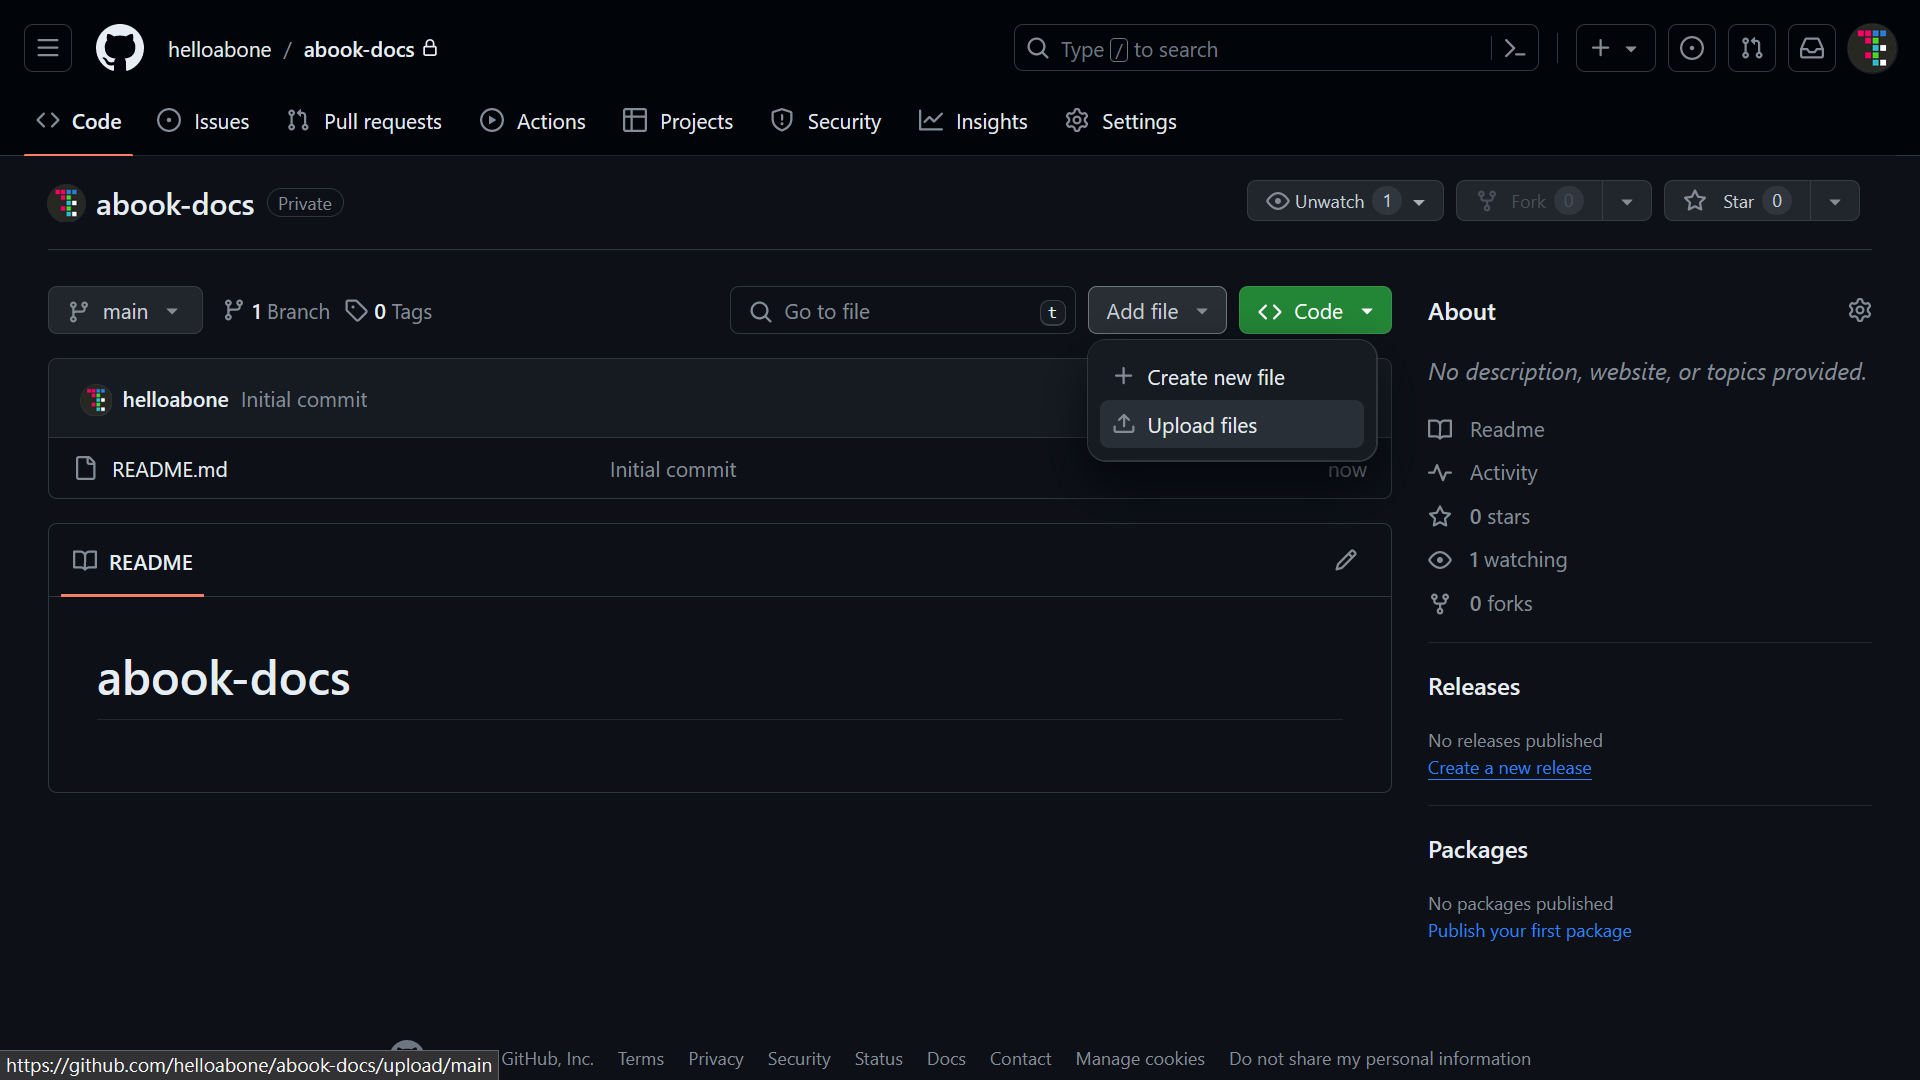
Task: Click the Go to file magnifier icon
Action: pos(760,312)
